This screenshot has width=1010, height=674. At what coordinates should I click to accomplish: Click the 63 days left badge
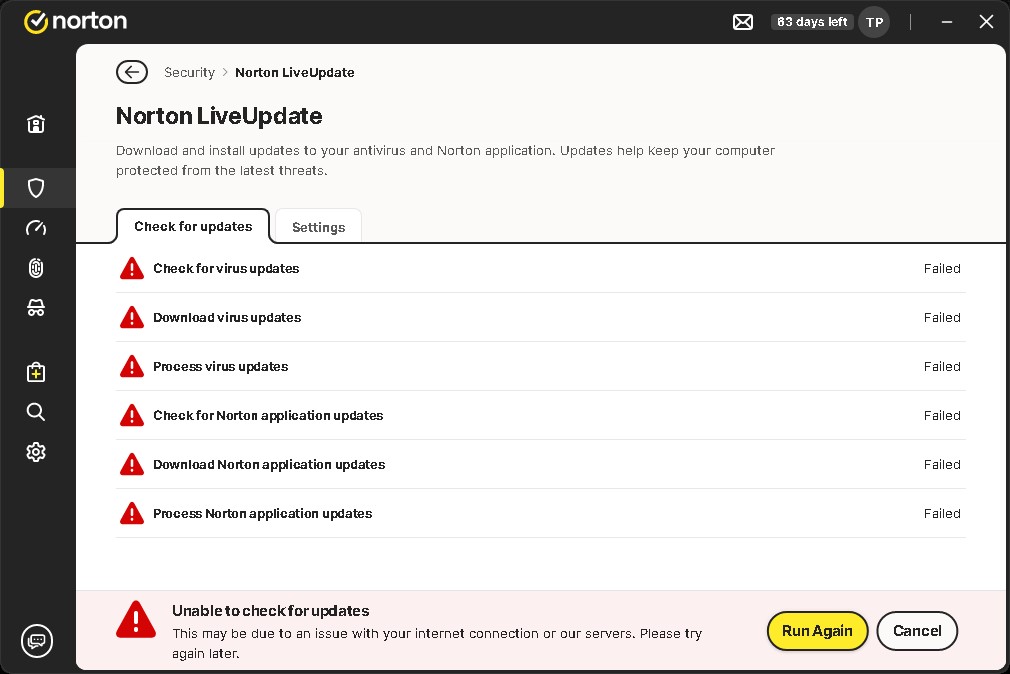click(812, 22)
